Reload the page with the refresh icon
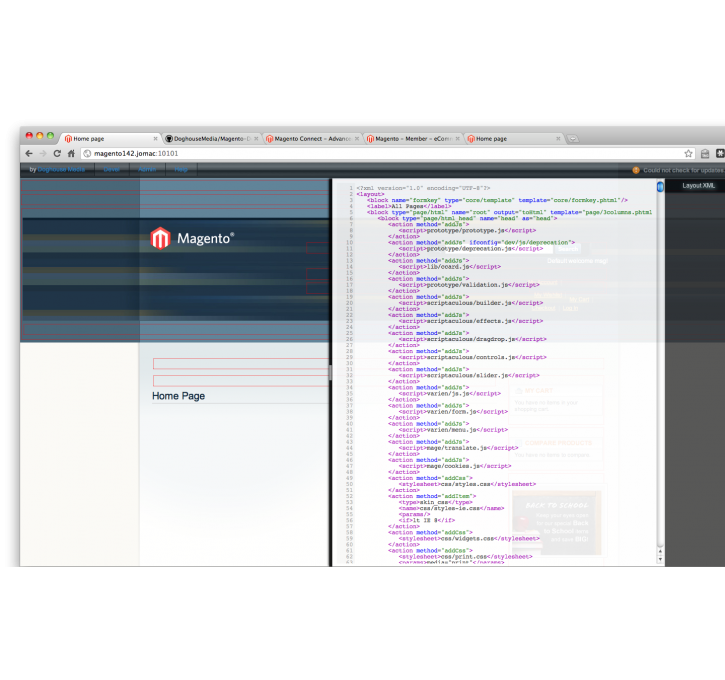 coord(57,153)
